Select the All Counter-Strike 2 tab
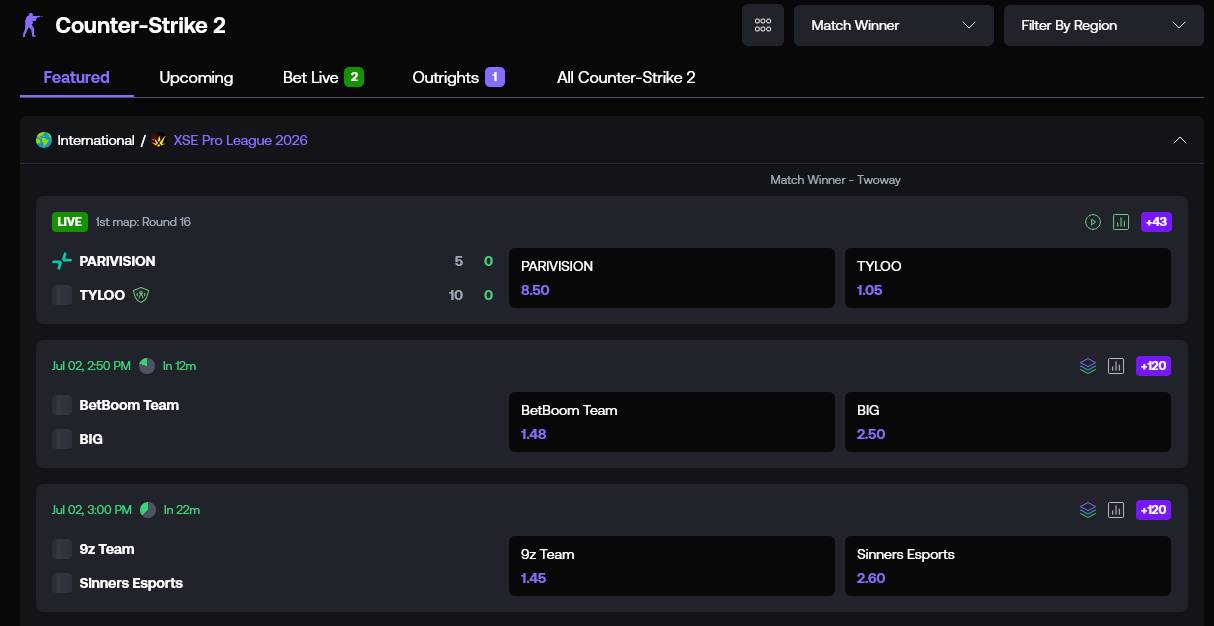 (626, 77)
